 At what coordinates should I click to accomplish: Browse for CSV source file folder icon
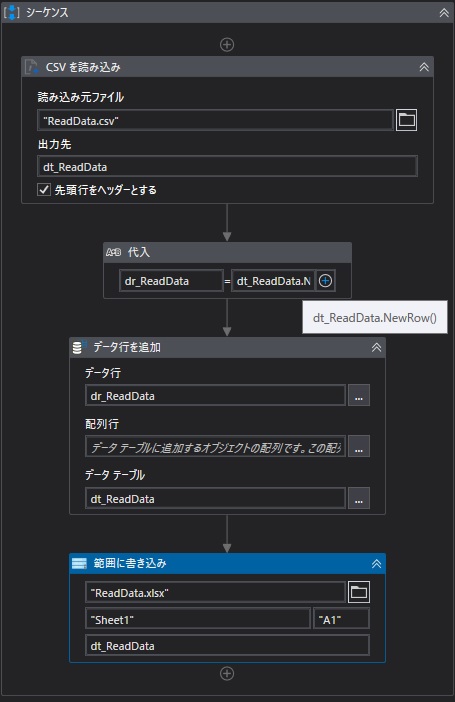pyautogui.click(x=406, y=120)
